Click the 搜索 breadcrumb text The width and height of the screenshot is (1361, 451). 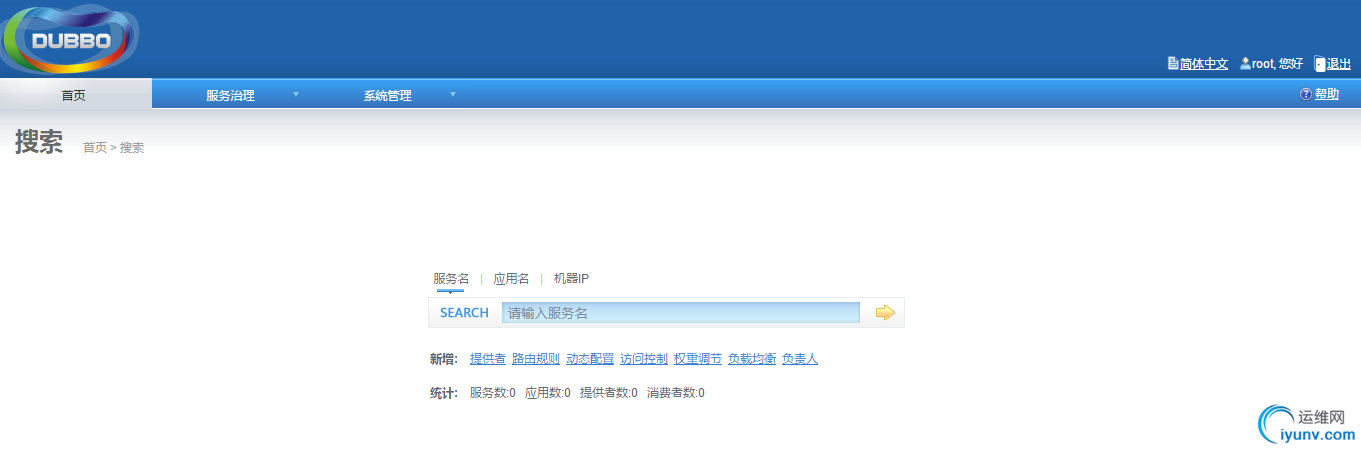tap(132, 148)
